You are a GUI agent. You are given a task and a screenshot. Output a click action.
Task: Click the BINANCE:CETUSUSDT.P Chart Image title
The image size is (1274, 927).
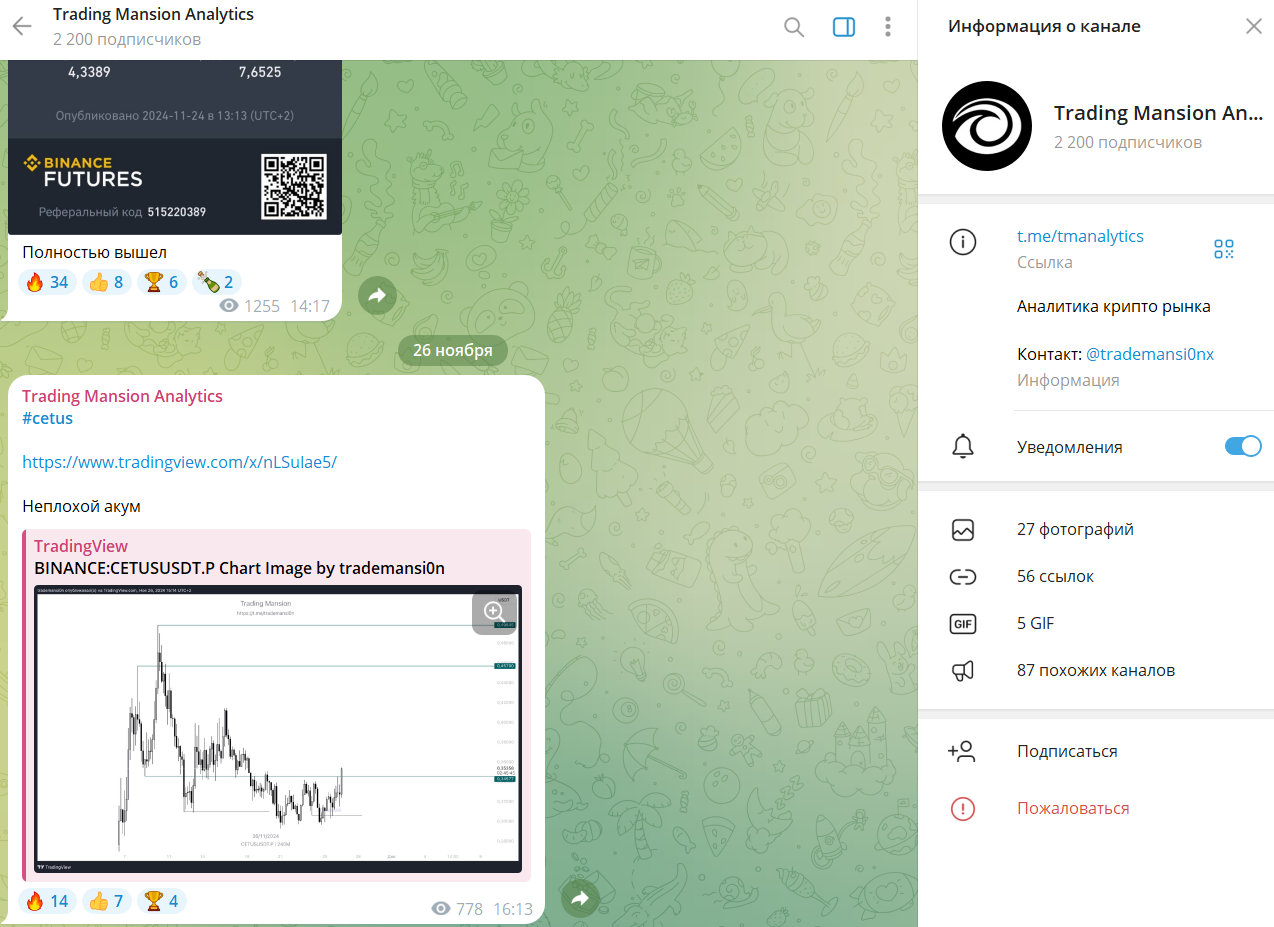(x=239, y=568)
